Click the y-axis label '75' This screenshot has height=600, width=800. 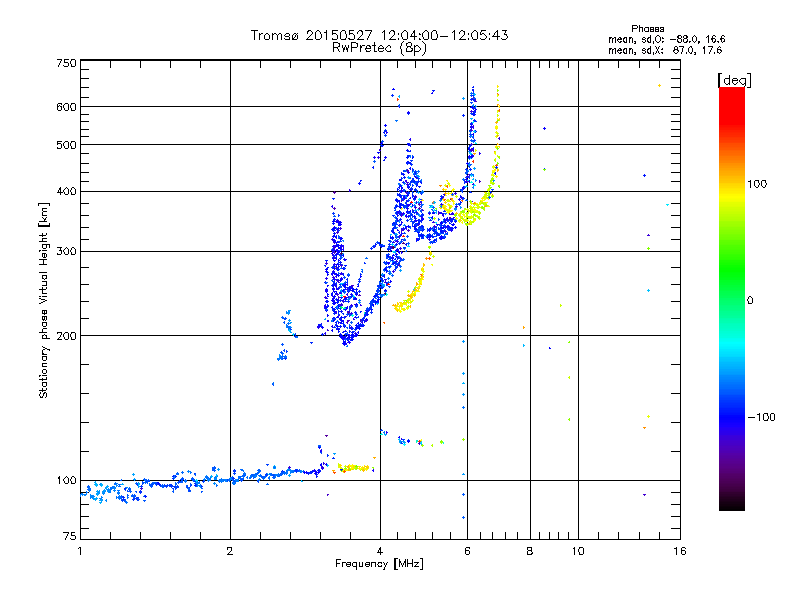tap(70, 536)
